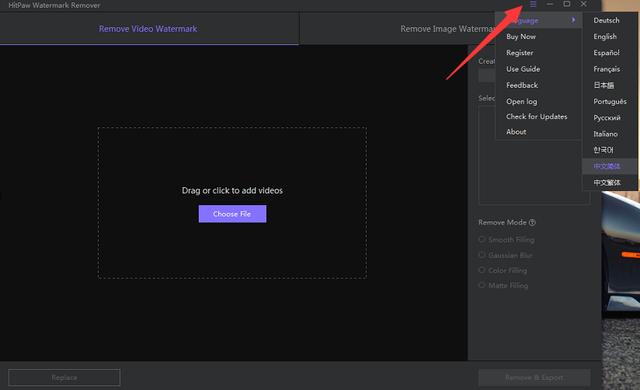
Task: Open the hamburger menu icon in title bar
Action: 533,4
